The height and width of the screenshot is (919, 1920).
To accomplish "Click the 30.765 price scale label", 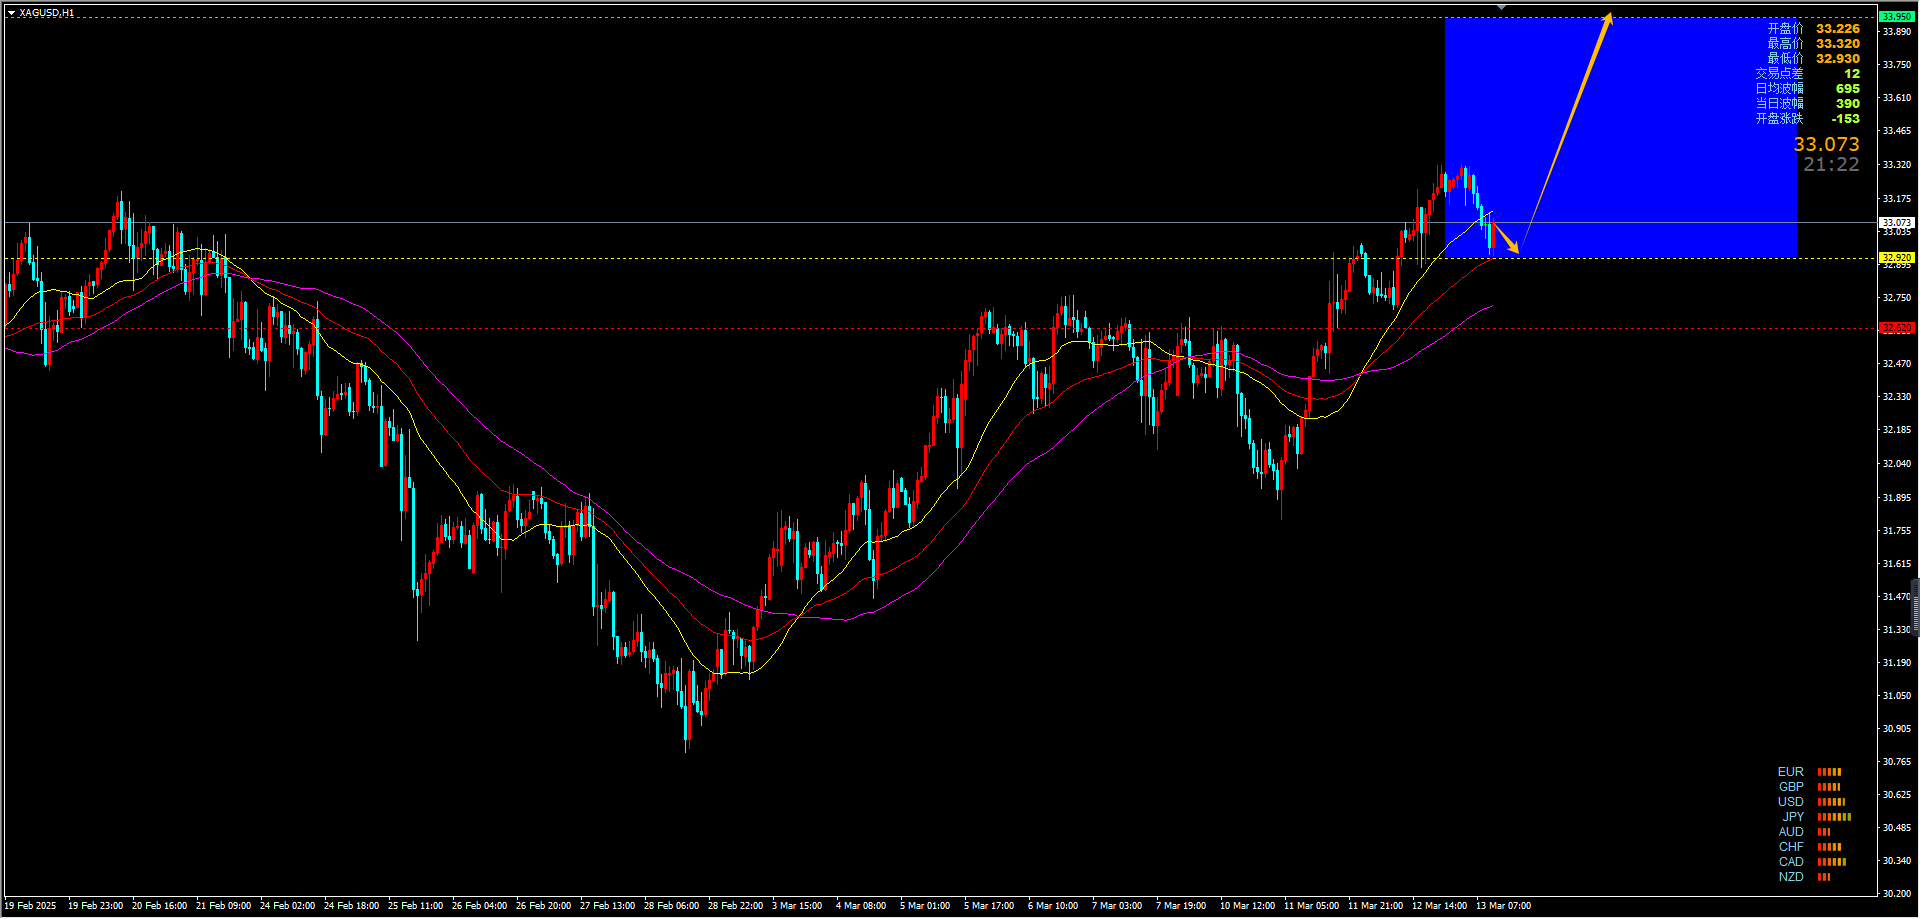I will [1897, 762].
